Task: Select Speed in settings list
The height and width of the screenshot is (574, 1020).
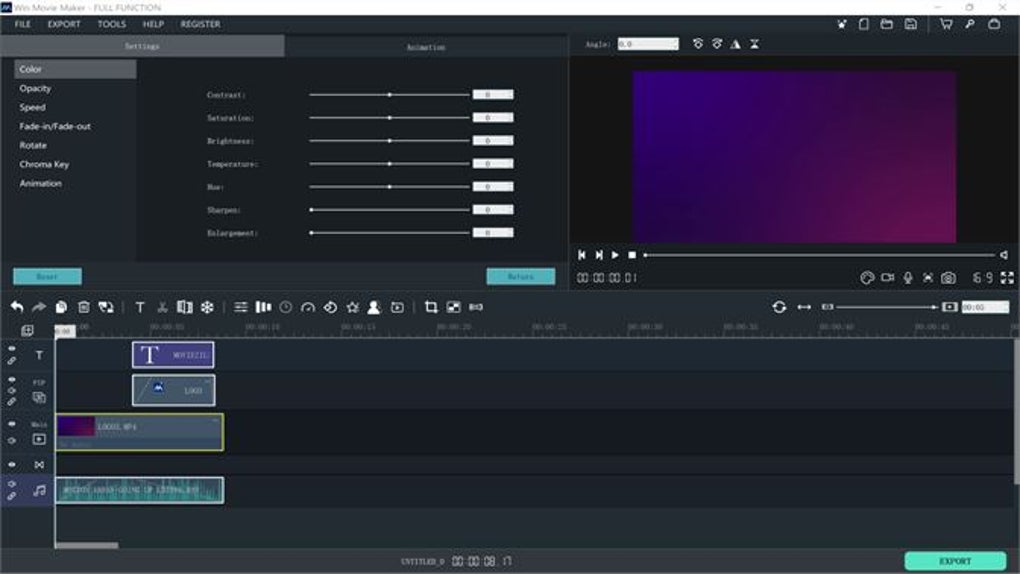Action: (x=33, y=107)
